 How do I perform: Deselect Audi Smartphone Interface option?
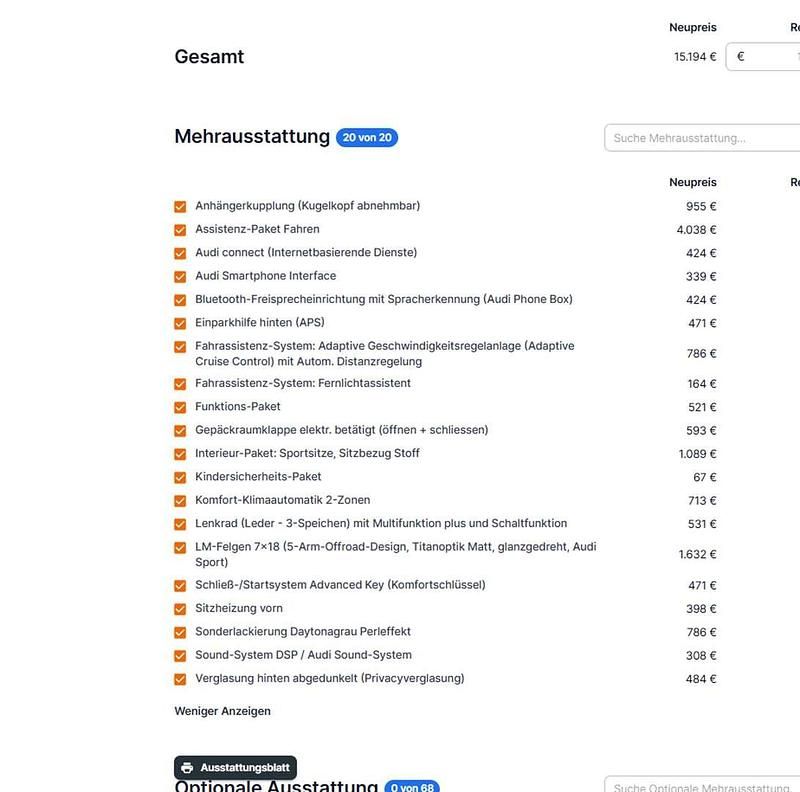(180, 277)
